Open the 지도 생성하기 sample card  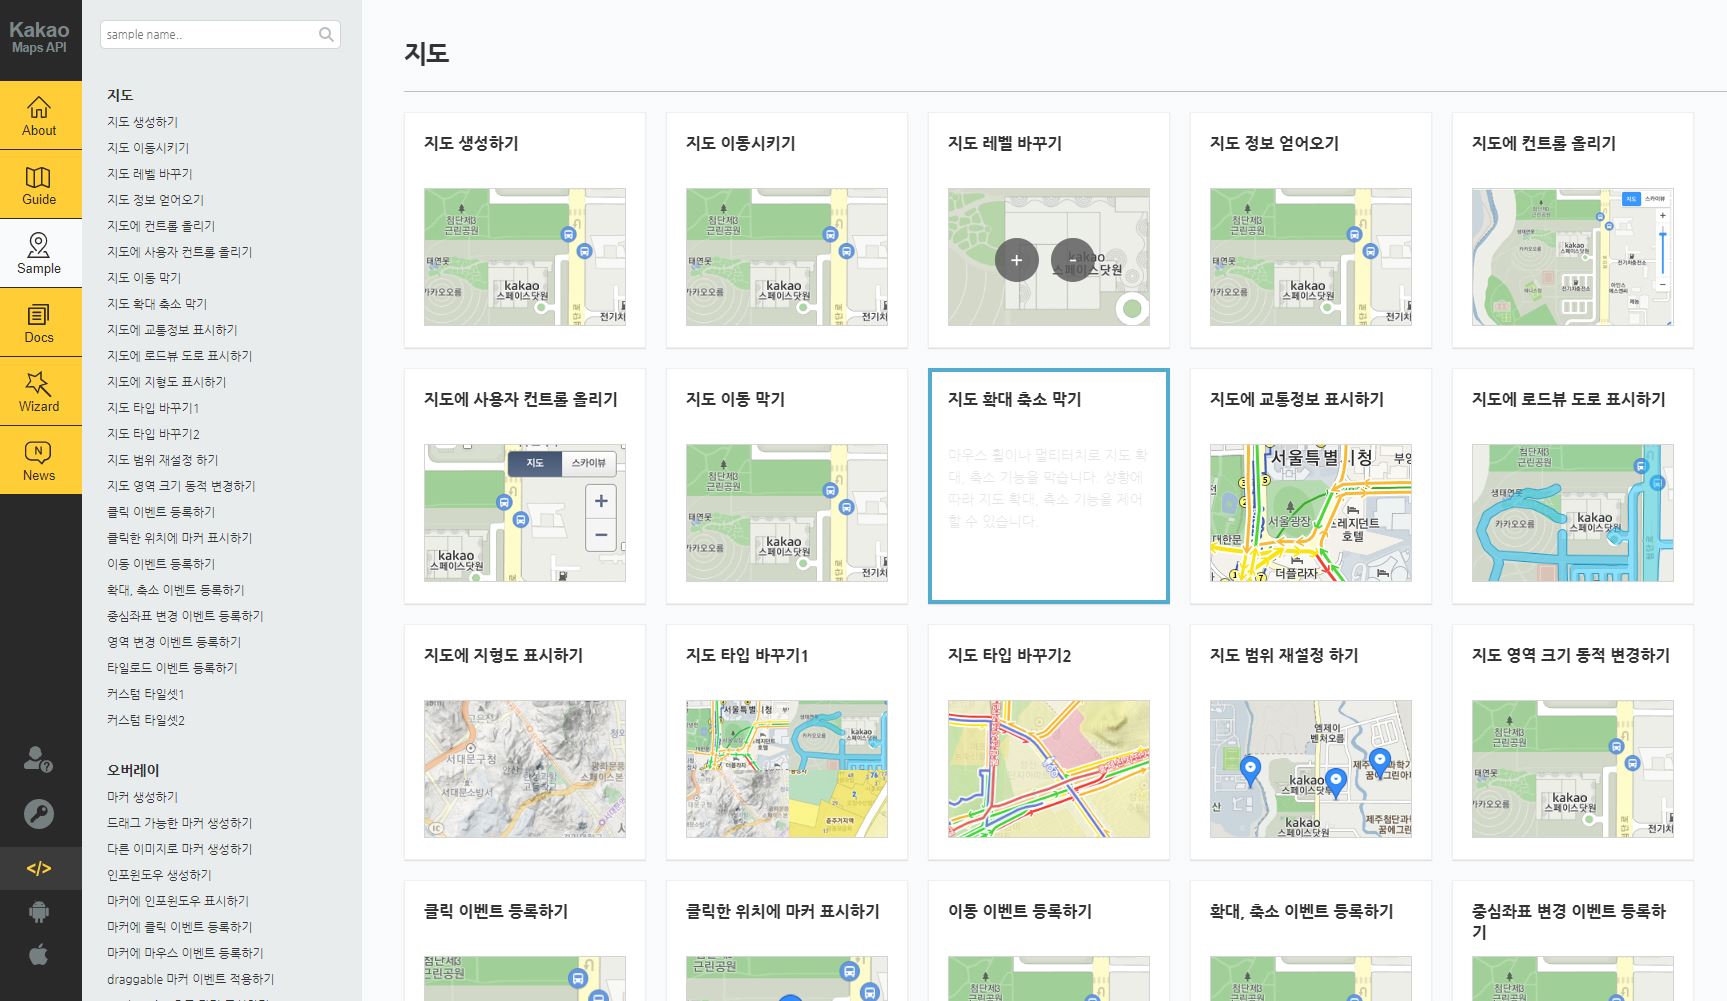[525, 230]
